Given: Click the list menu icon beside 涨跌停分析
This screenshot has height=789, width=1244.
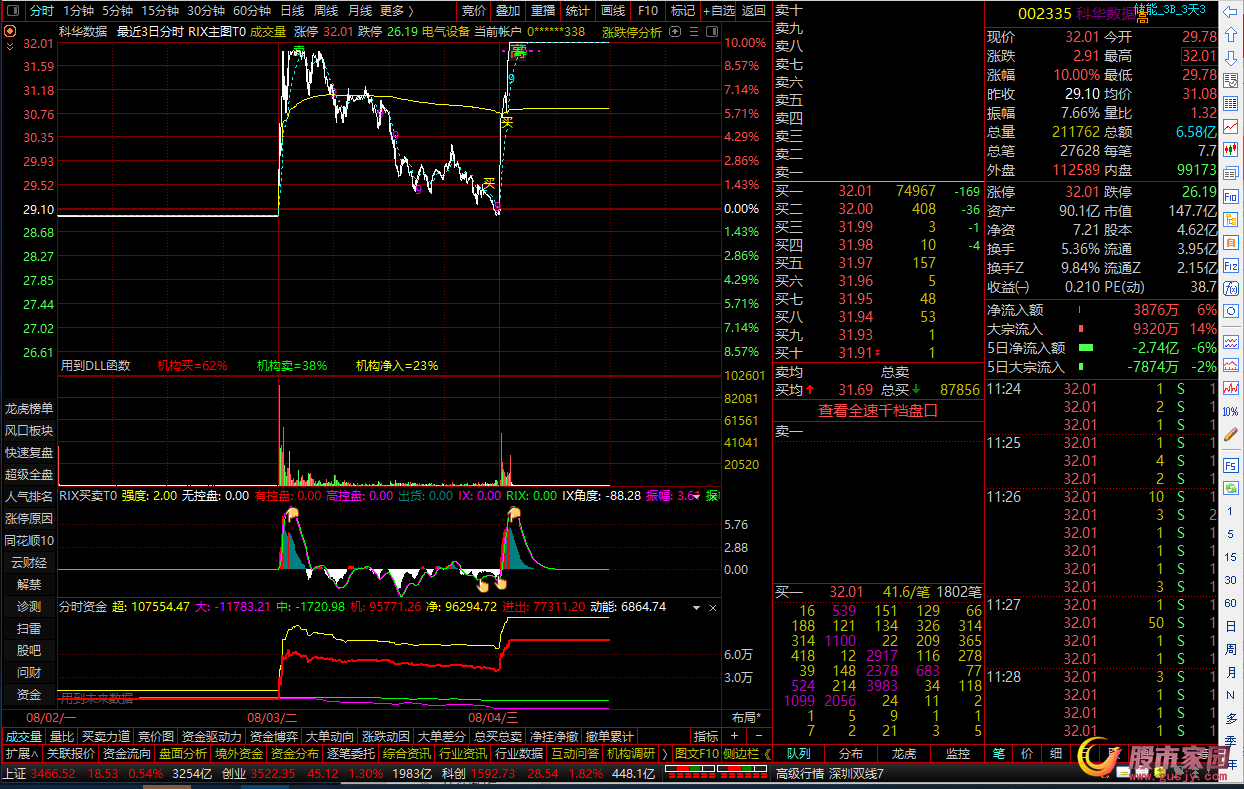Looking at the screenshot, I should pos(692,32).
